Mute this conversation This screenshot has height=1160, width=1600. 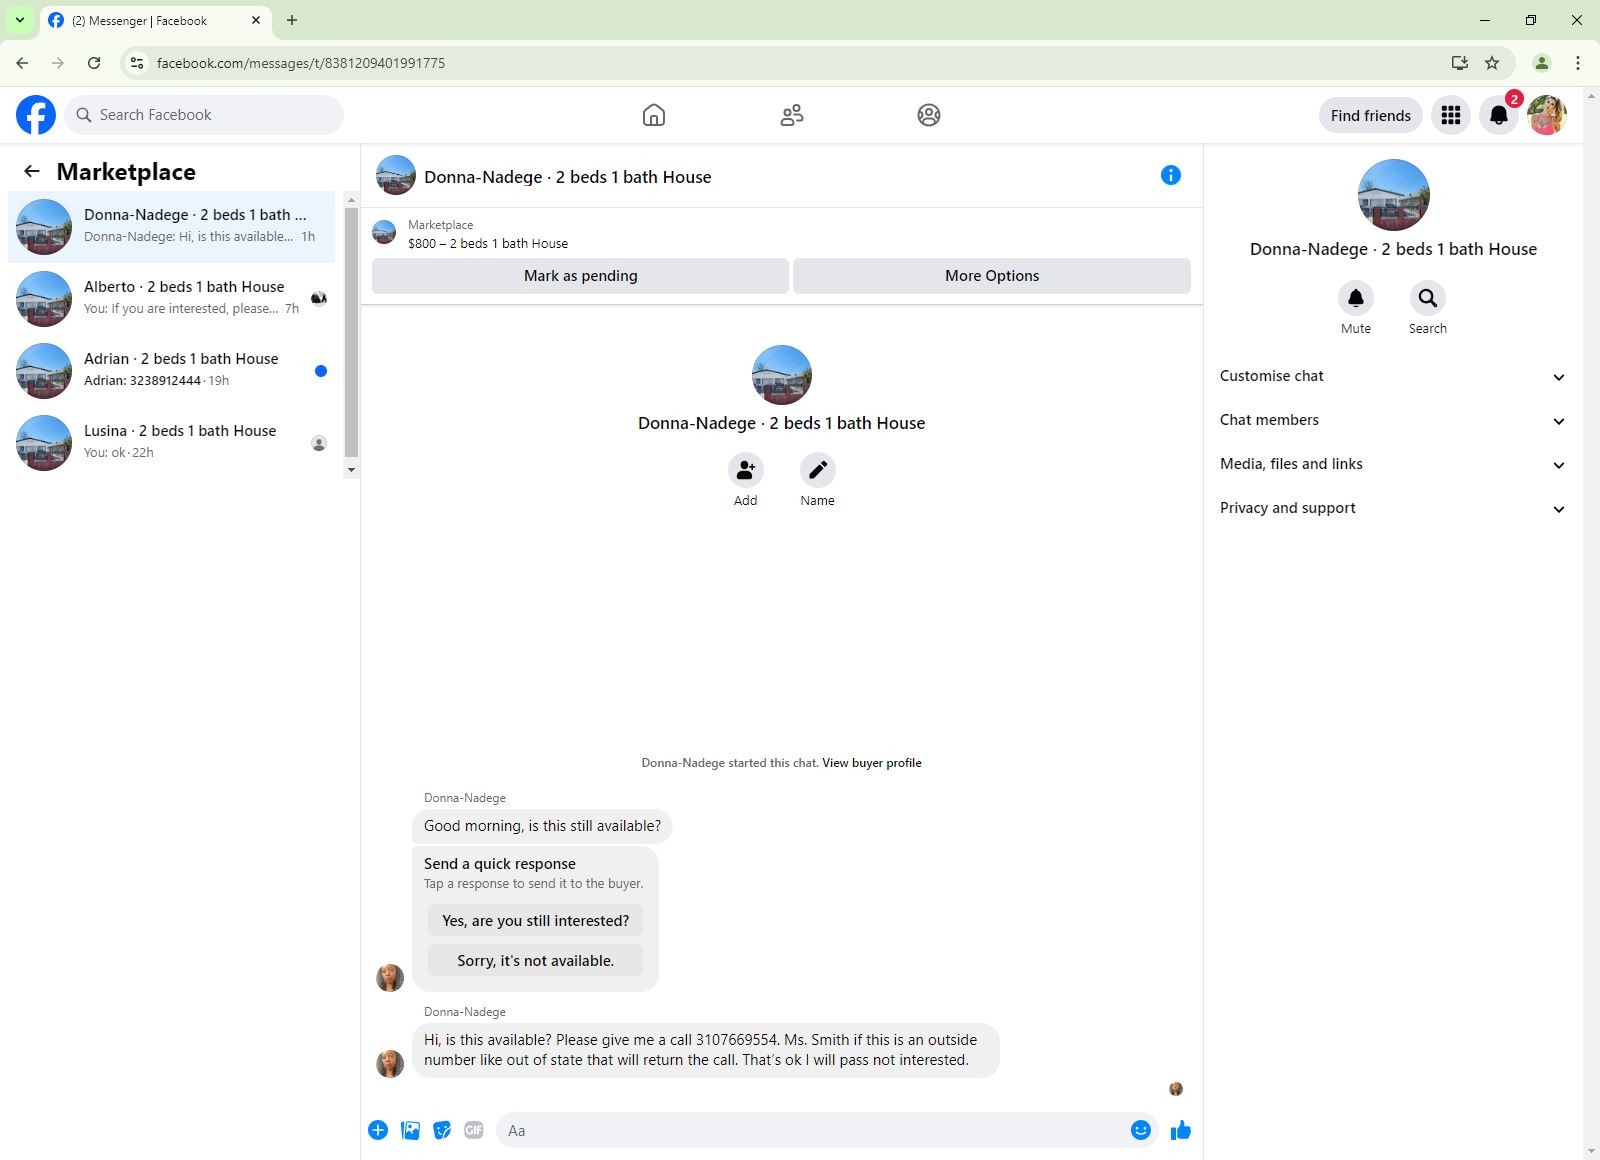(x=1356, y=298)
